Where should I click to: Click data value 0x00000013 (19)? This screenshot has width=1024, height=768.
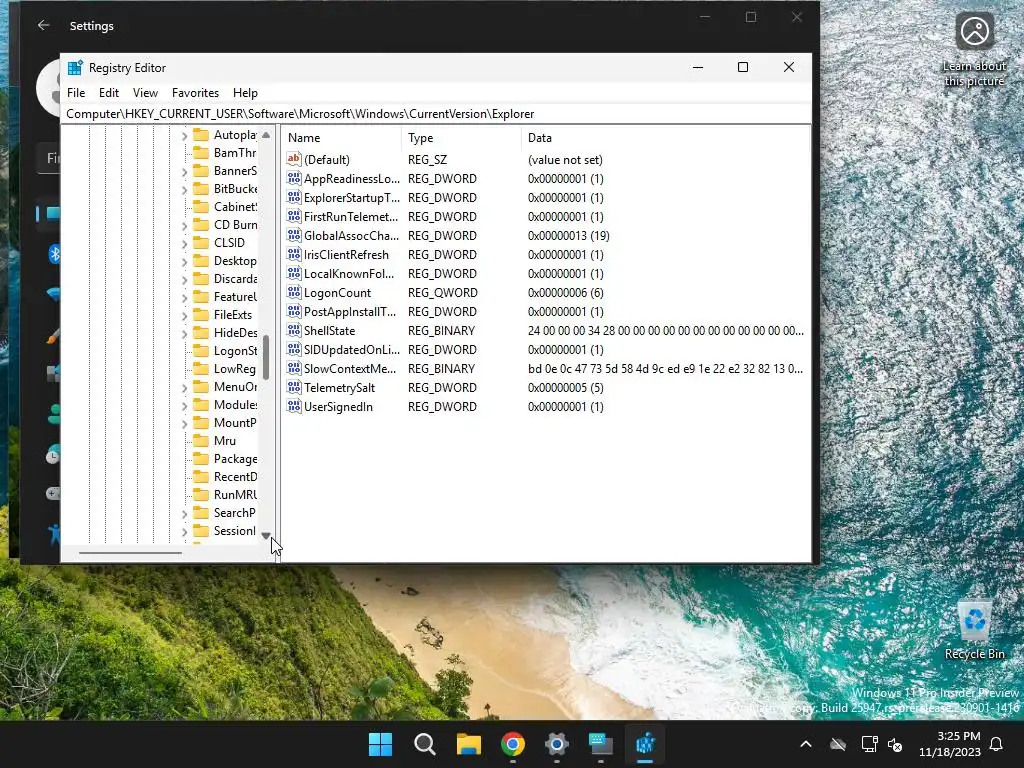(568, 235)
